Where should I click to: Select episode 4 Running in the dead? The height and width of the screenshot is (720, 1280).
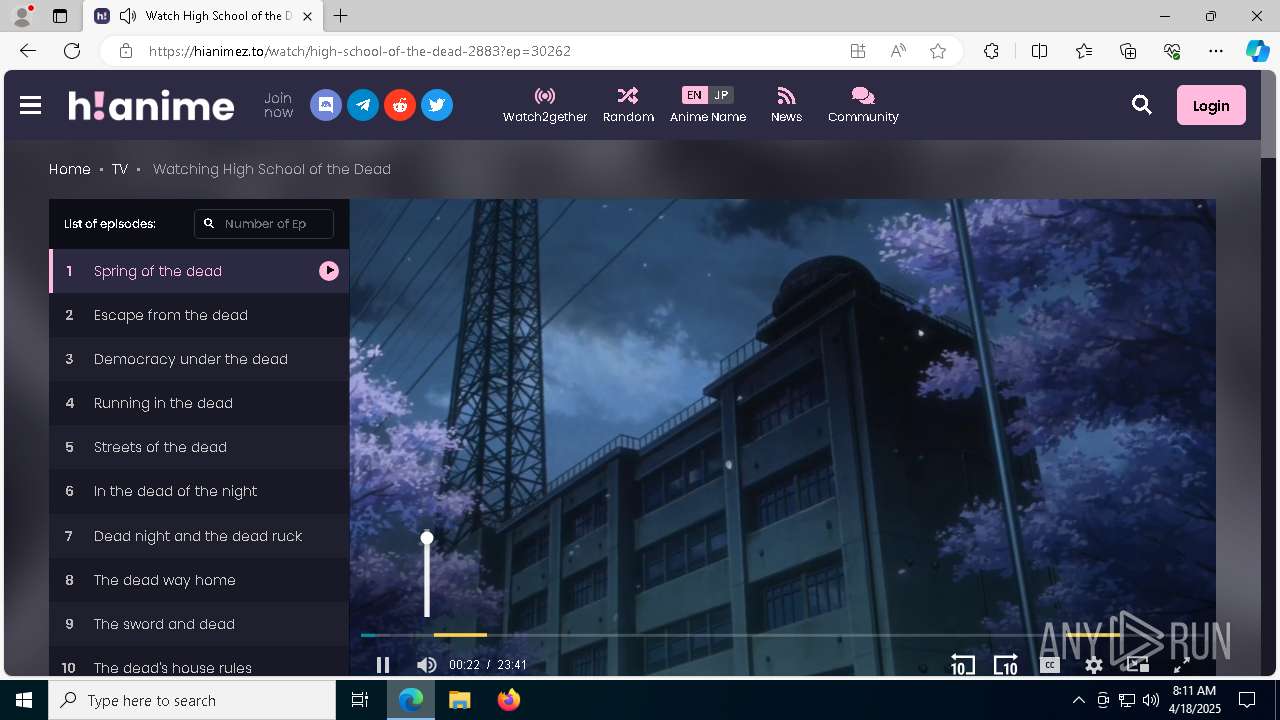click(x=199, y=403)
